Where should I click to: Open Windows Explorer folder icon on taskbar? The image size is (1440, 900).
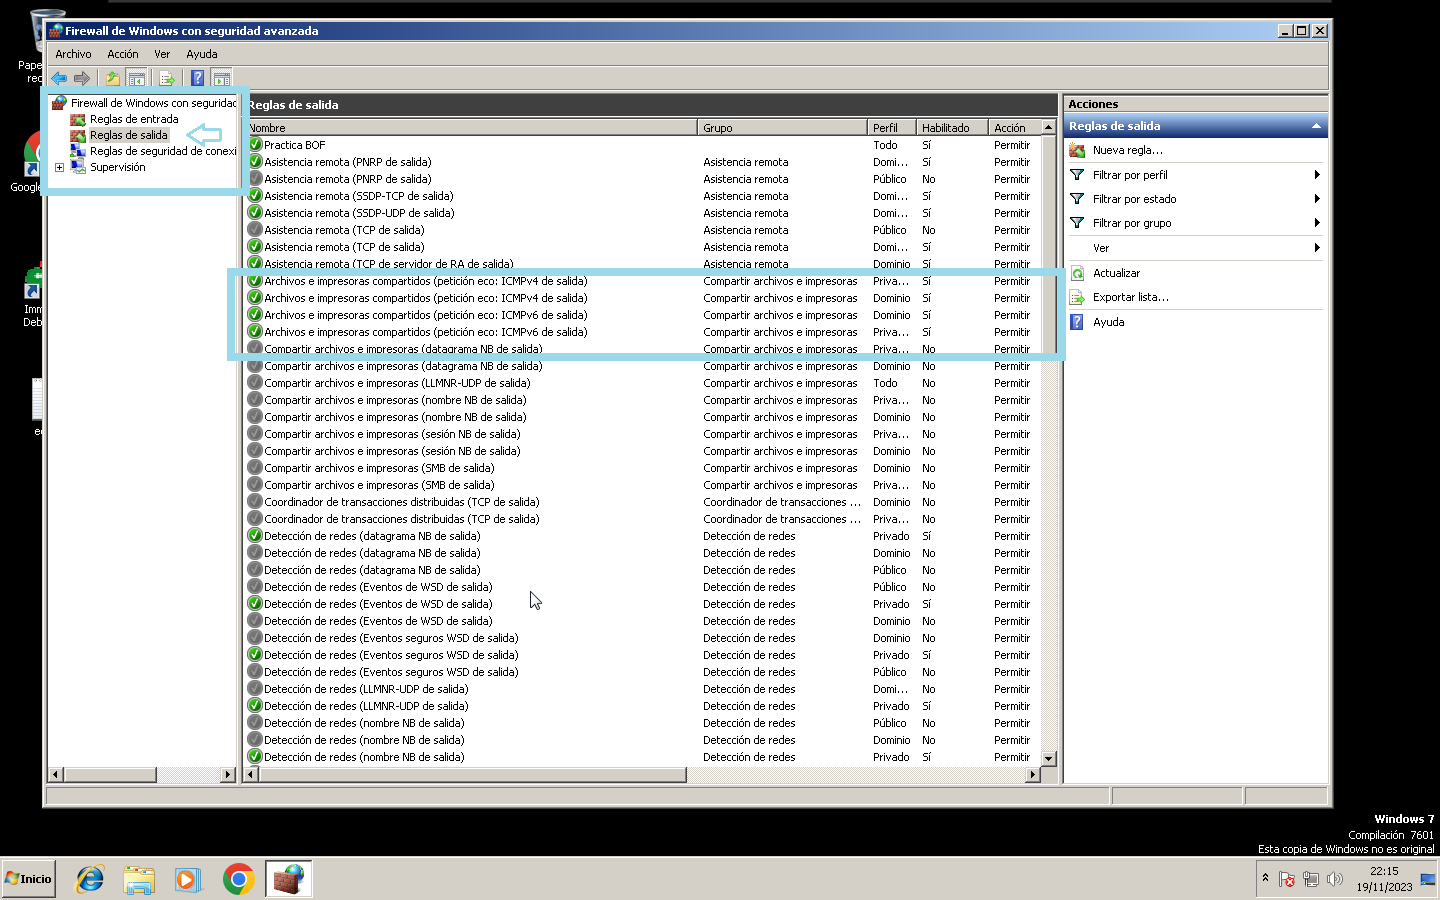139,879
